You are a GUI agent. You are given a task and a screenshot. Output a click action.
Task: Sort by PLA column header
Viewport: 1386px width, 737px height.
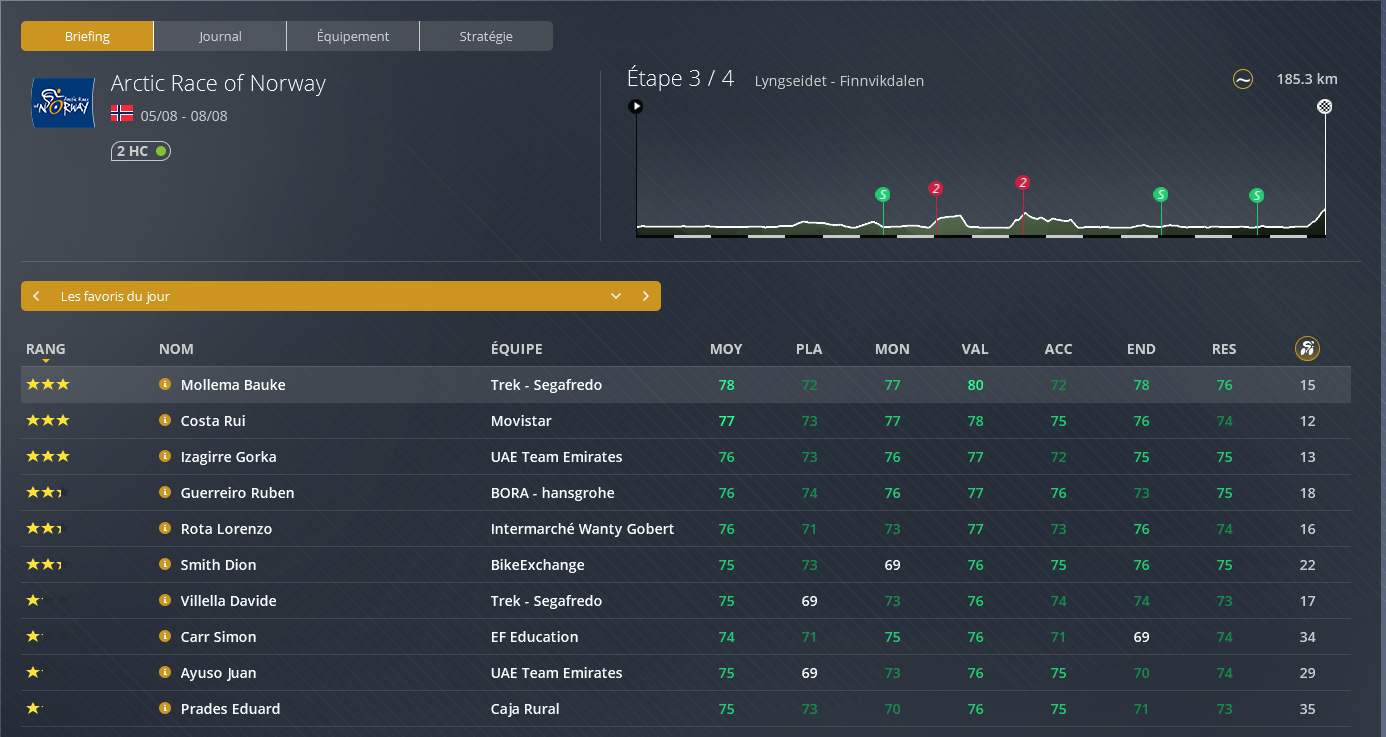[x=809, y=349]
